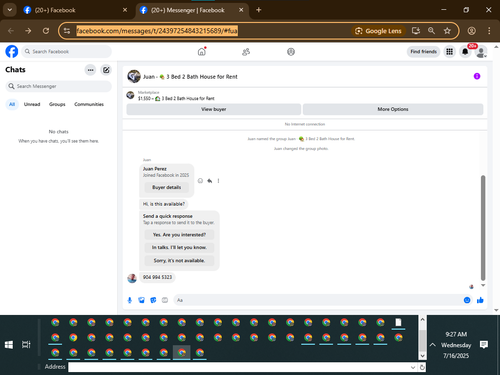This screenshot has width=500, height=375.
Task: Choose a sticker icon in composer
Action: coord(153,300)
